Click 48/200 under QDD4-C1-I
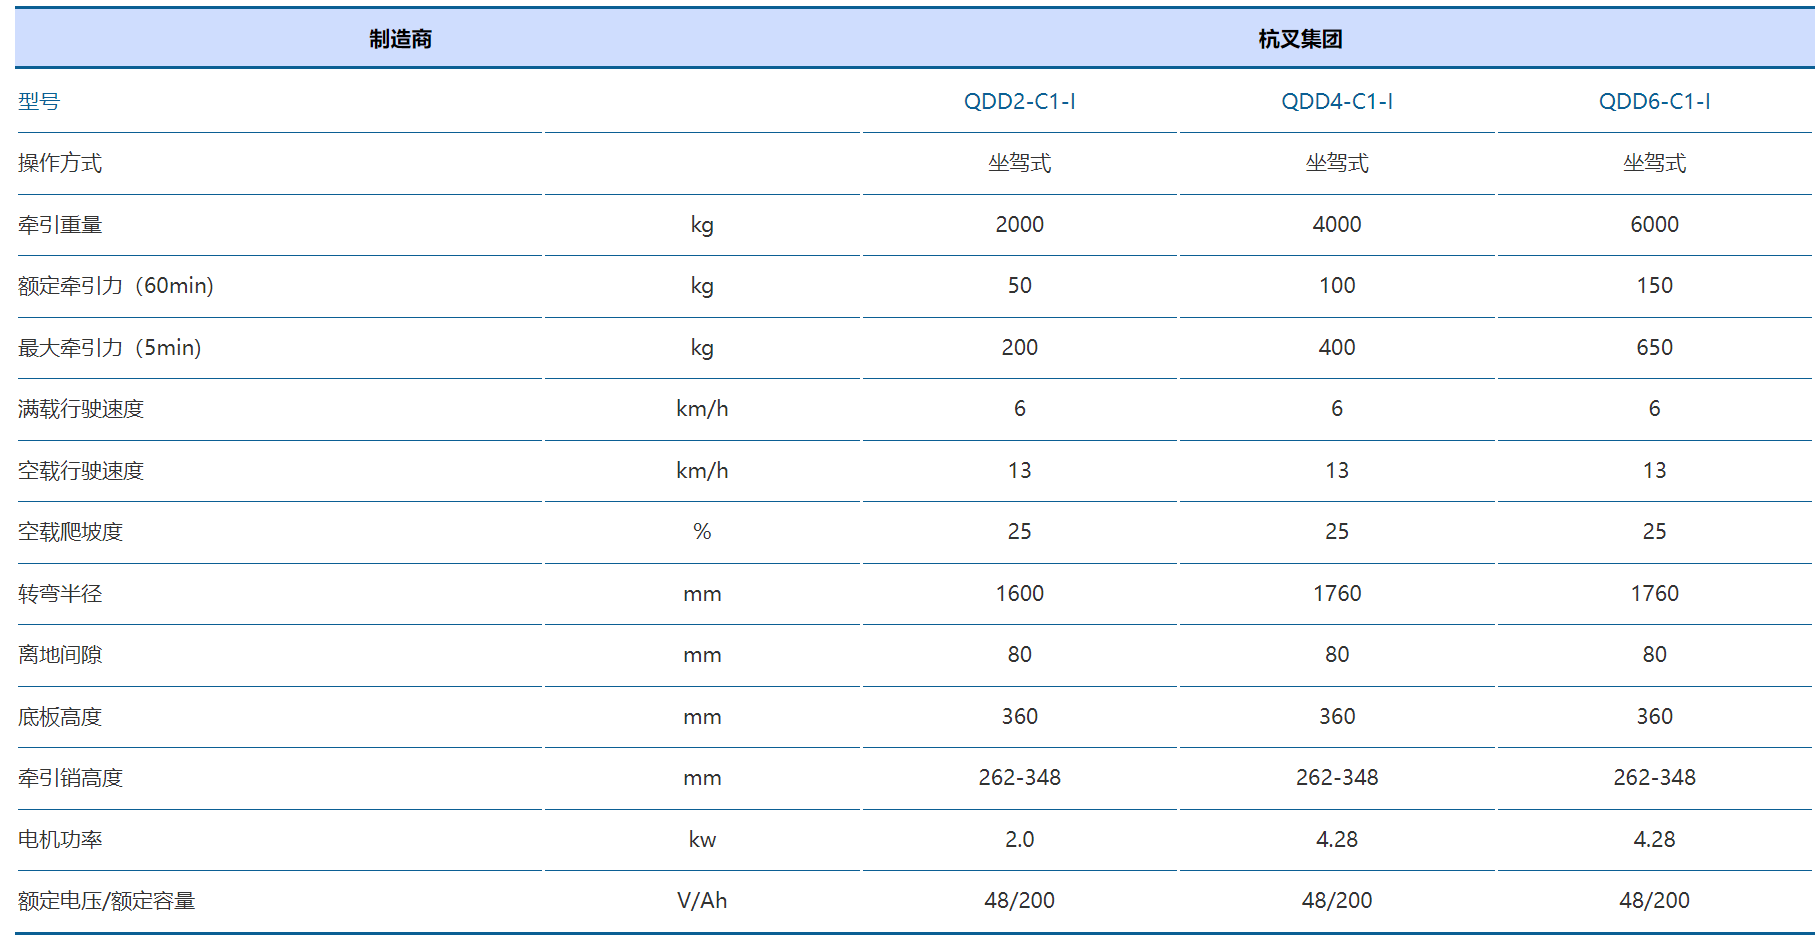The image size is (1818, 949). click(1337, 901)
